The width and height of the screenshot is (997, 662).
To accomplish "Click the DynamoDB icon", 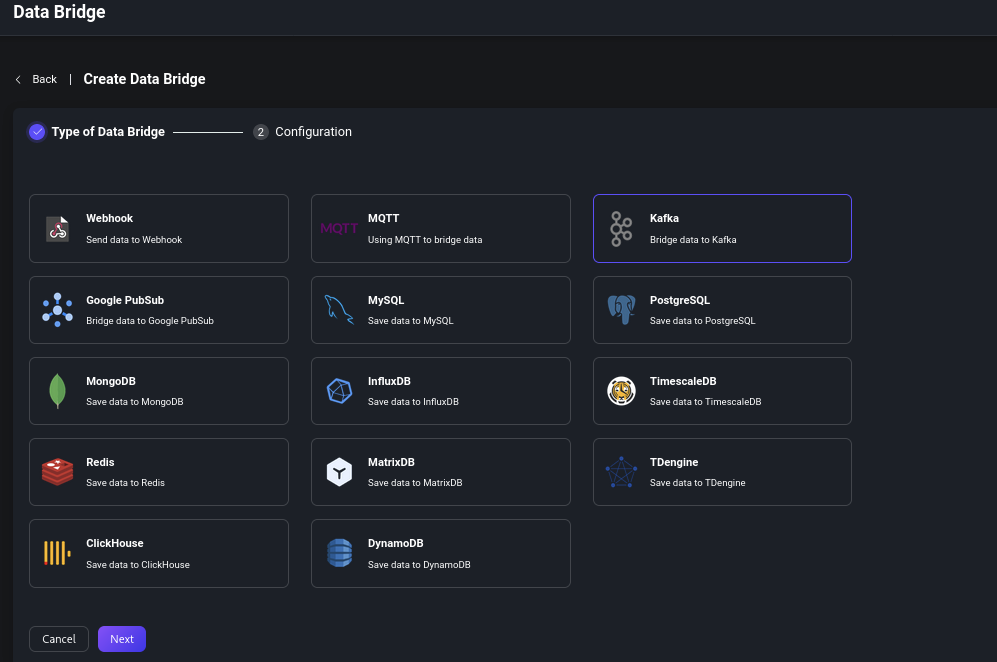I will (339, 553).
